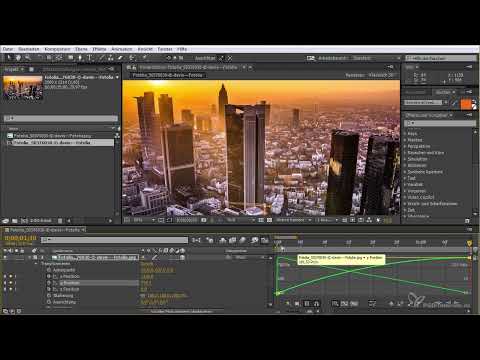Viewport: 480px width, 360px height.
Task: Select the Zoom magnifier tool
Action: 27,58
